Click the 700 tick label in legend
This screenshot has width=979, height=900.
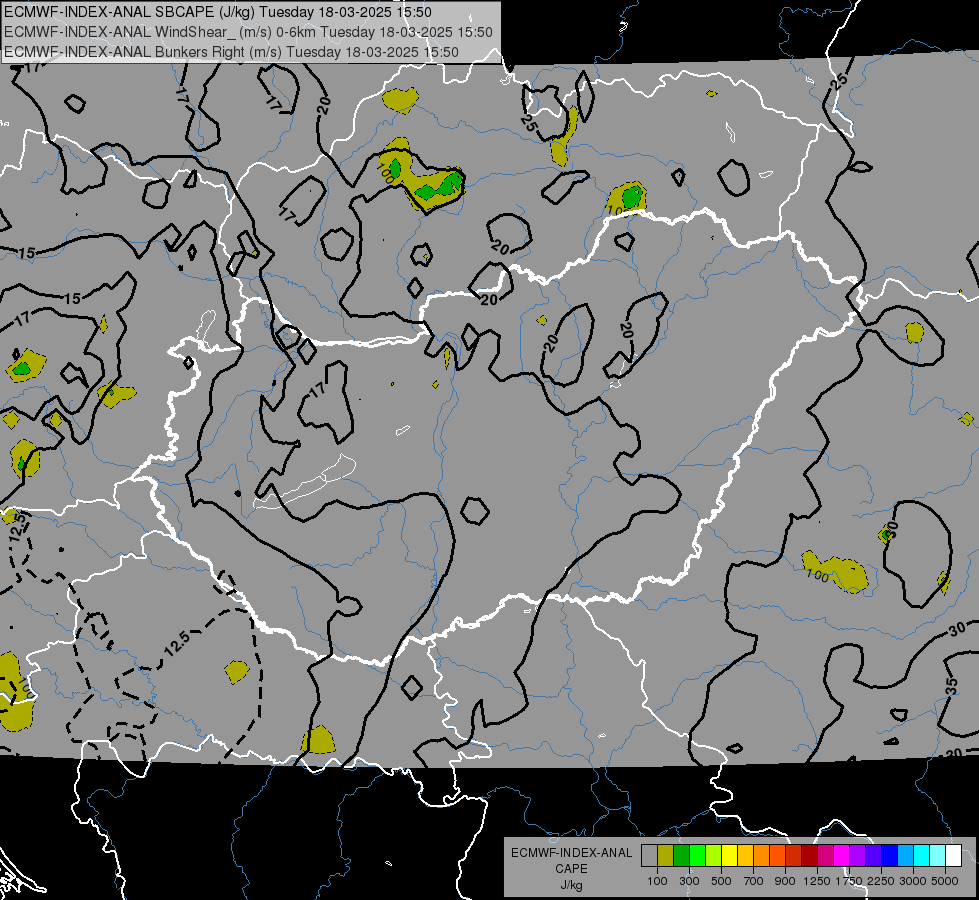[x=754, y=881]
